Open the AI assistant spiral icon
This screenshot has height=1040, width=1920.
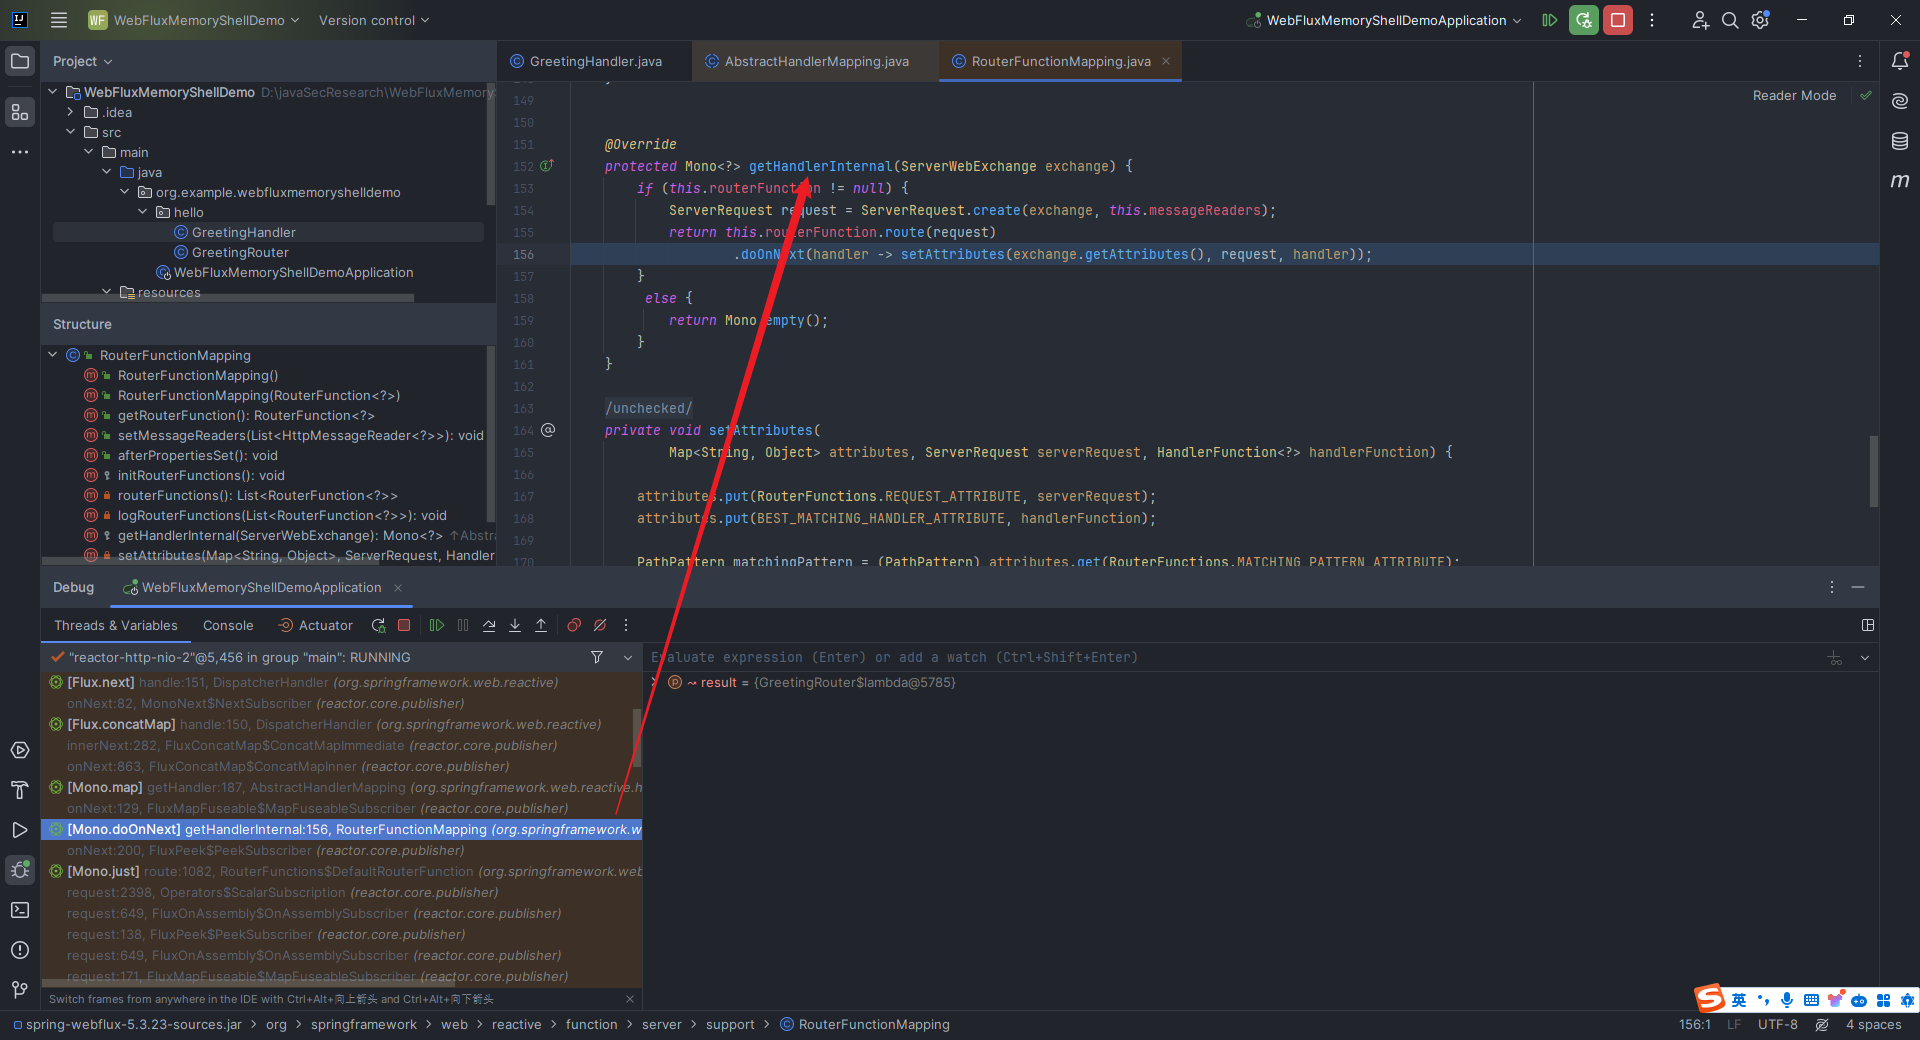point(1900,101)
